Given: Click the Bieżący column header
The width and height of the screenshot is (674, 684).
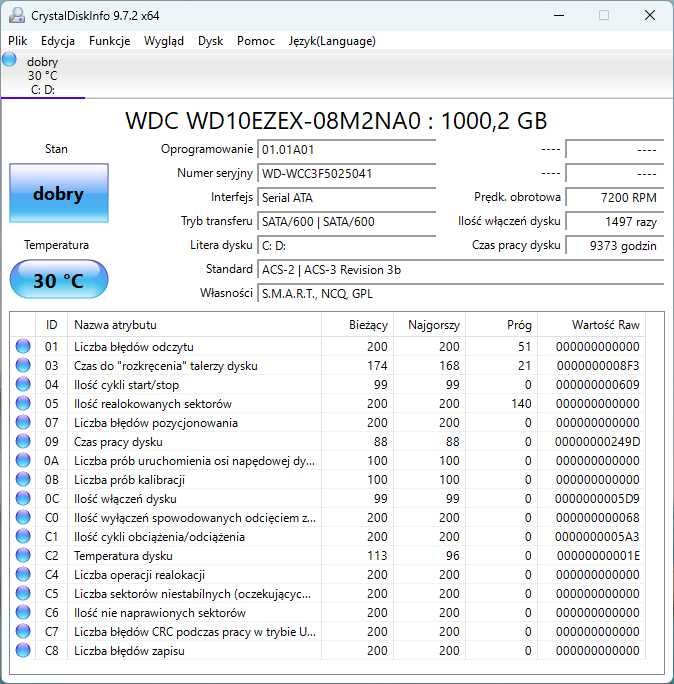Looking at the screenshot, I should [358, 325].
